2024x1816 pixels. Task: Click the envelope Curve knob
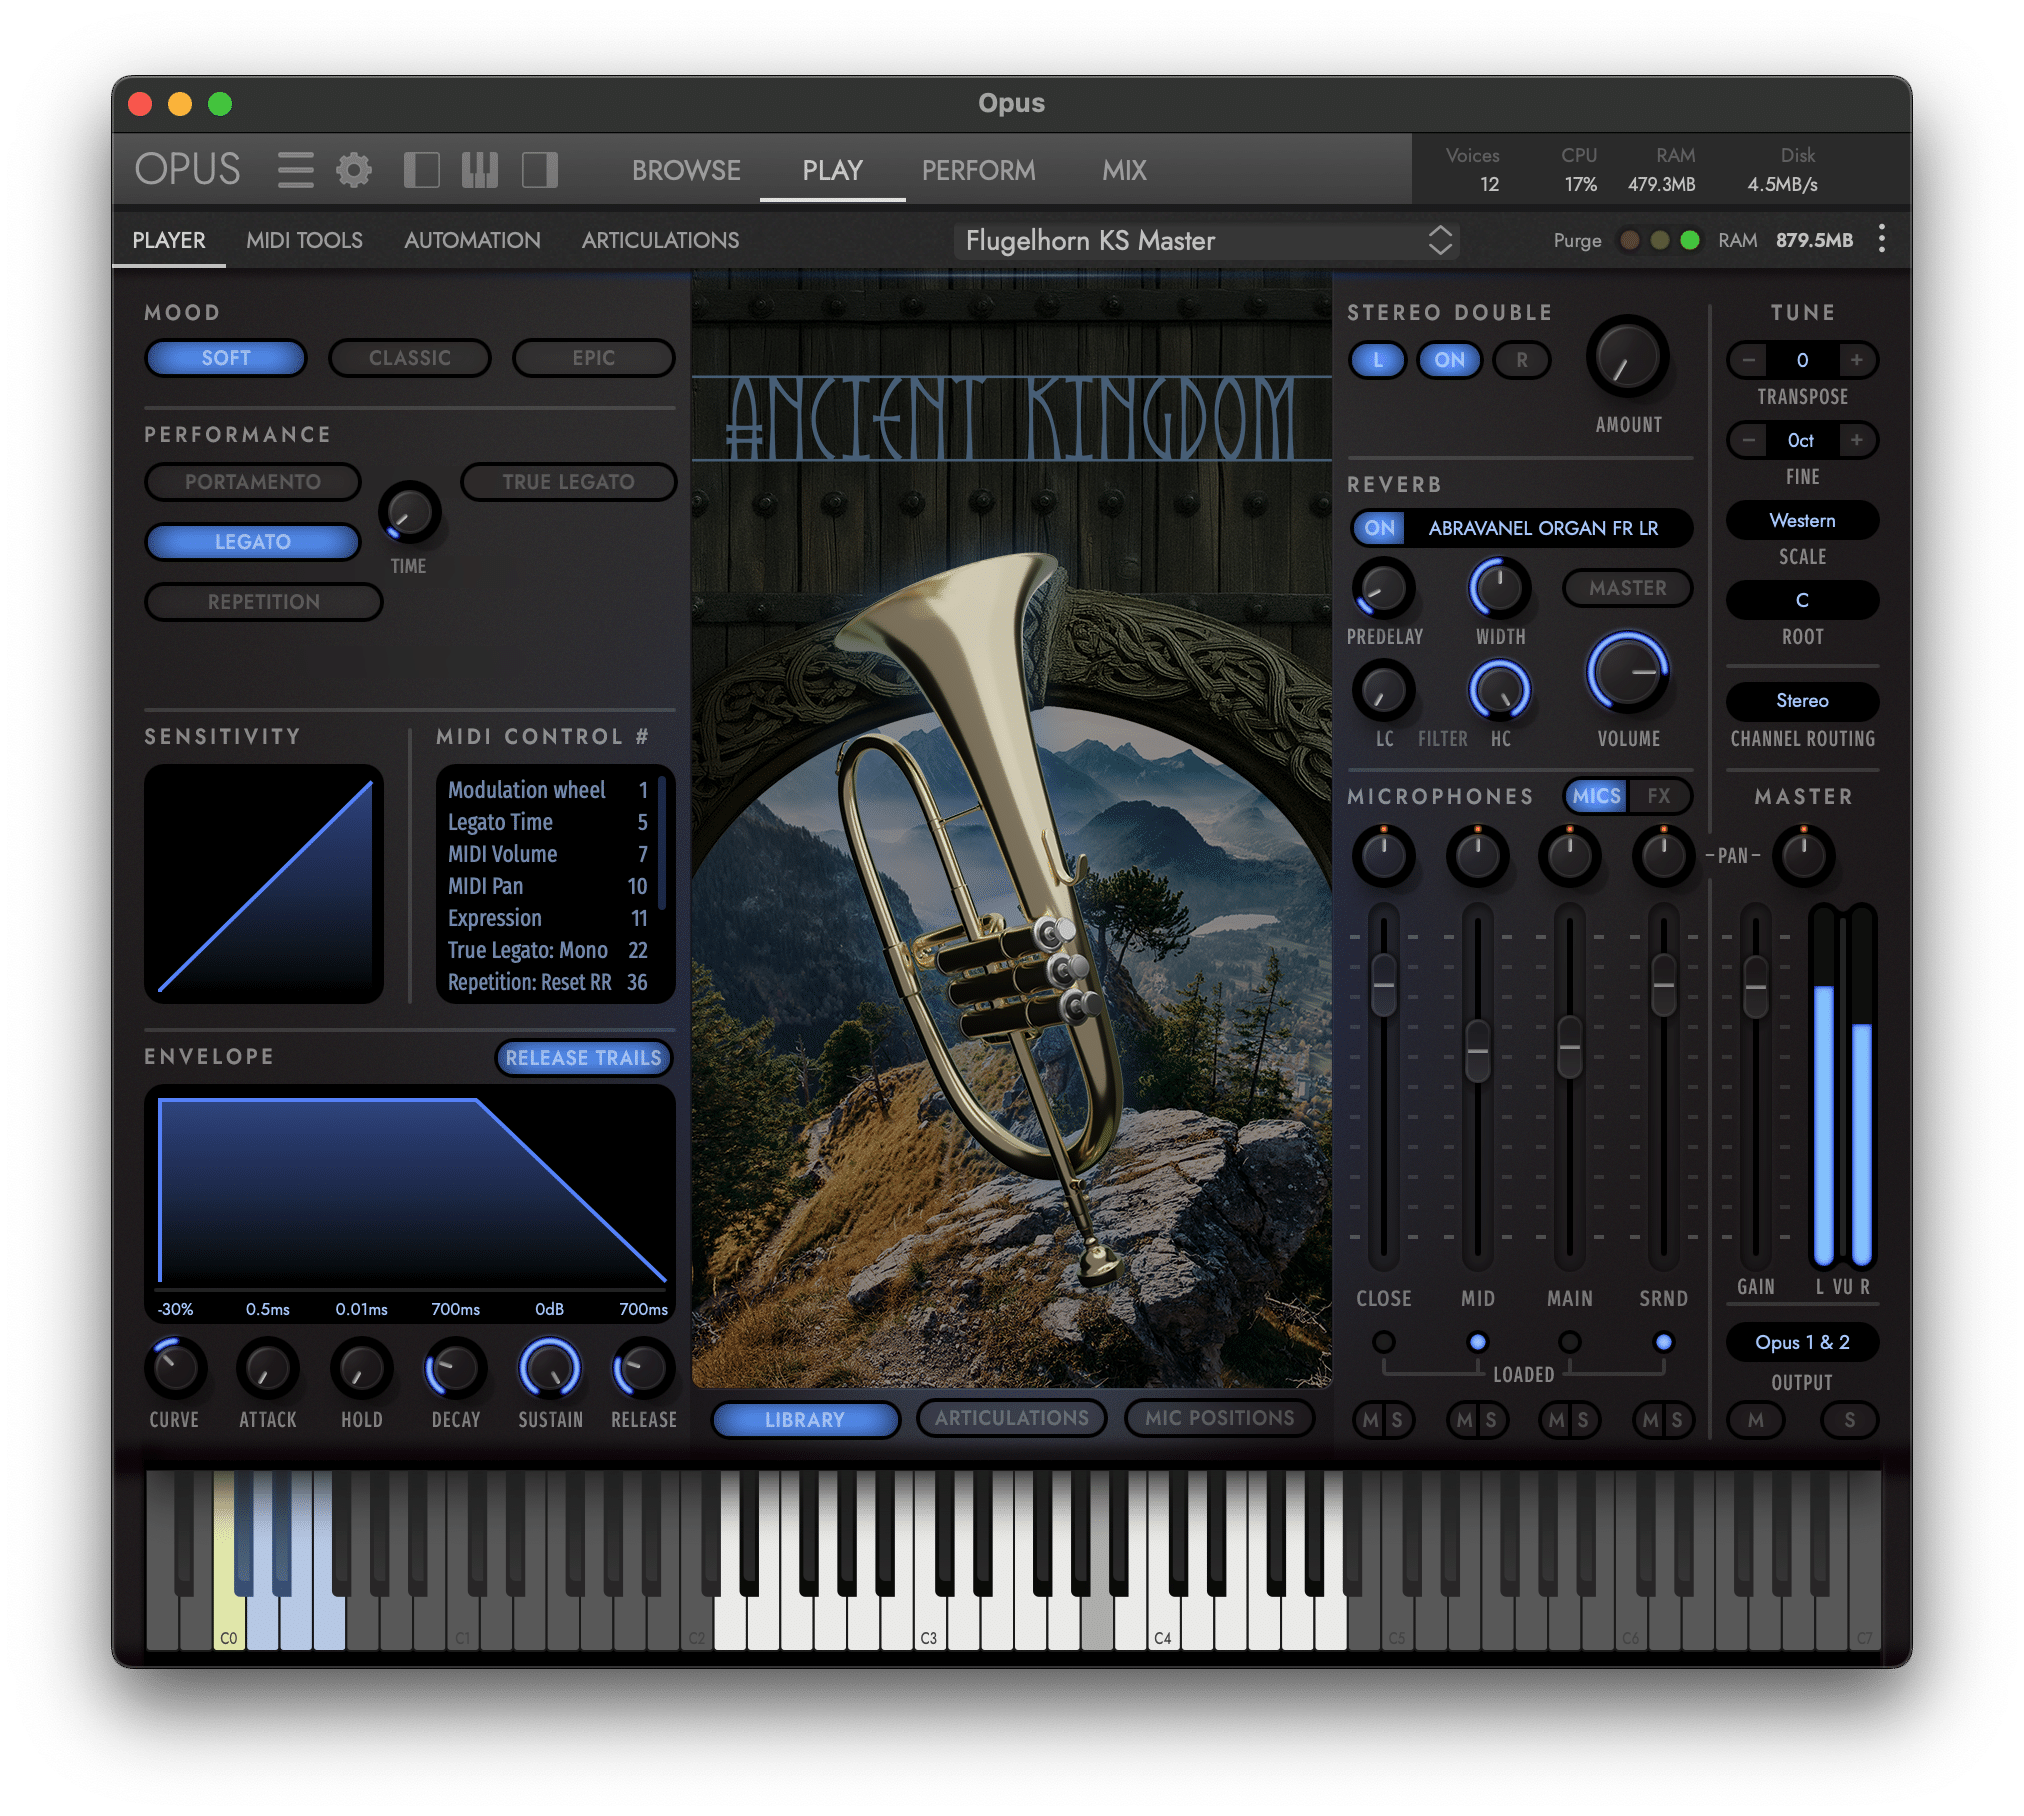(x=176, y=1368)
